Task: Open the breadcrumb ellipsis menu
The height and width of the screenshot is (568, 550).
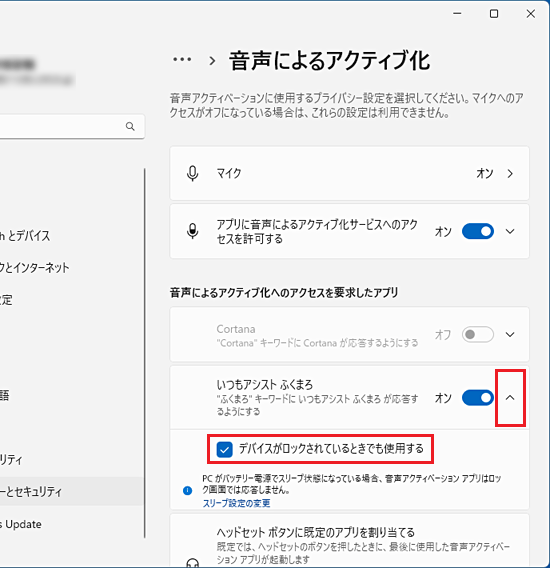Action: [182, 59]
